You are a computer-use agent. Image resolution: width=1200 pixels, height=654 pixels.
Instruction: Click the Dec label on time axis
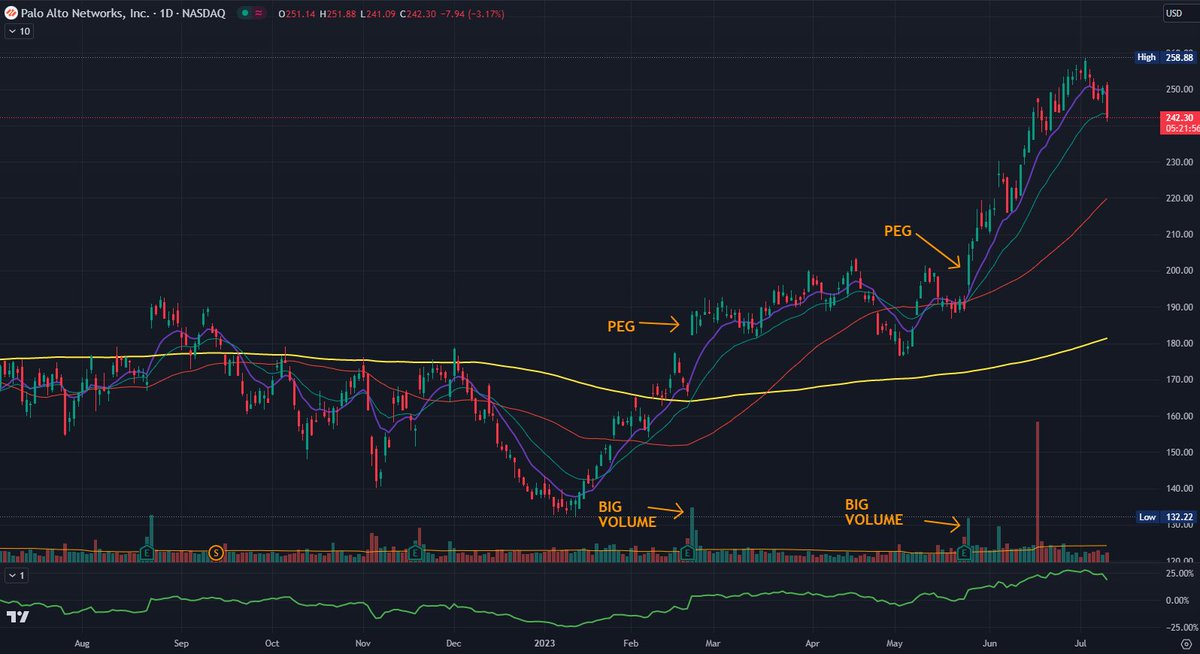[452, 645]
